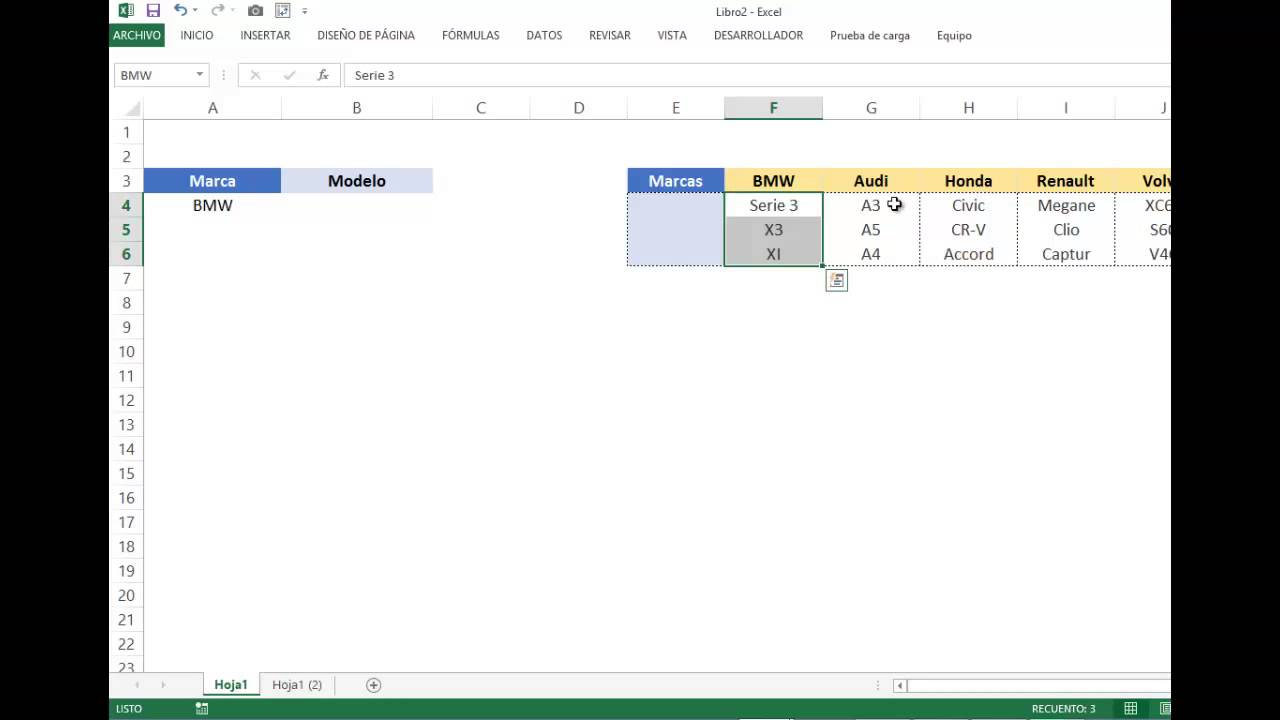Click inside the Name Box showing BMW
This screenshot has height=720, width=1280.
tap(153, 75)
